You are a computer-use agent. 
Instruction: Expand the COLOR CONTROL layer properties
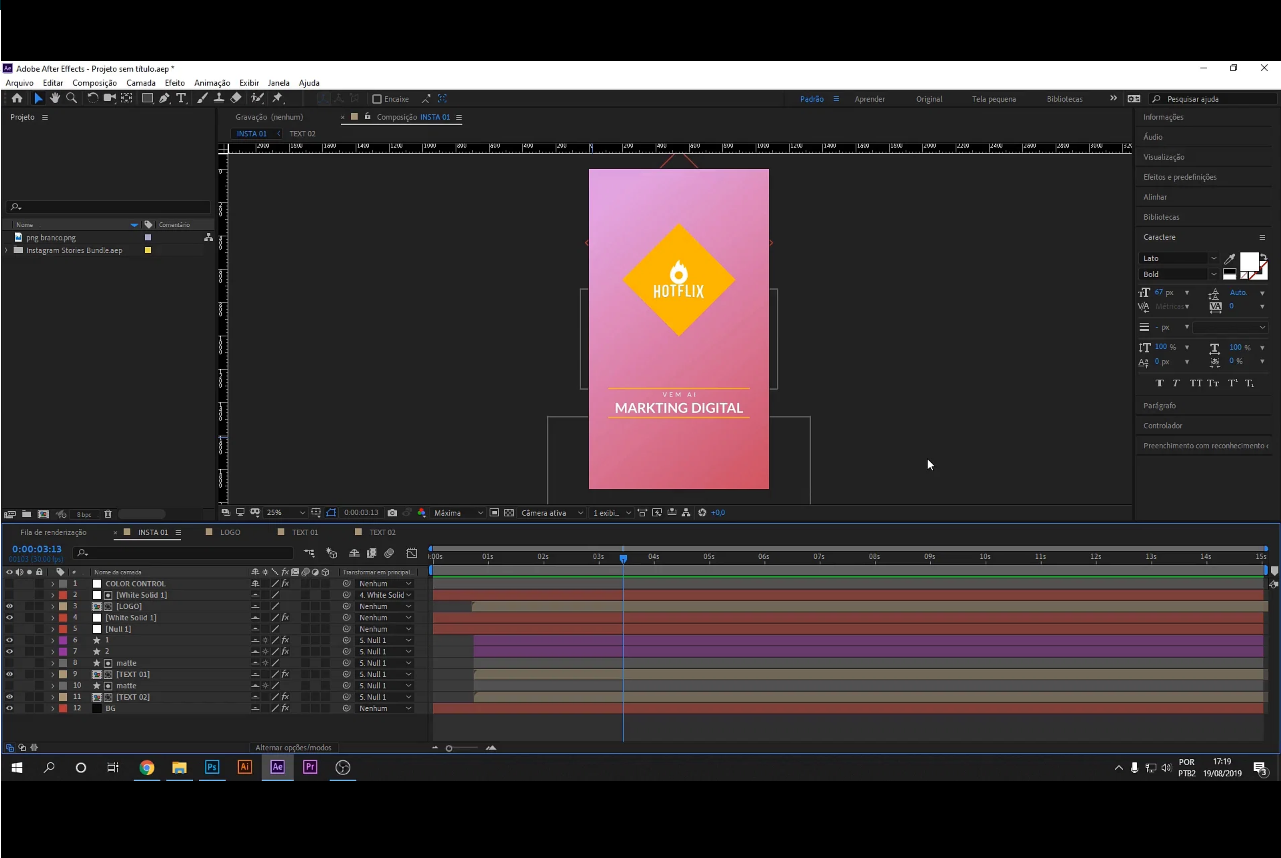pos(53,584)
